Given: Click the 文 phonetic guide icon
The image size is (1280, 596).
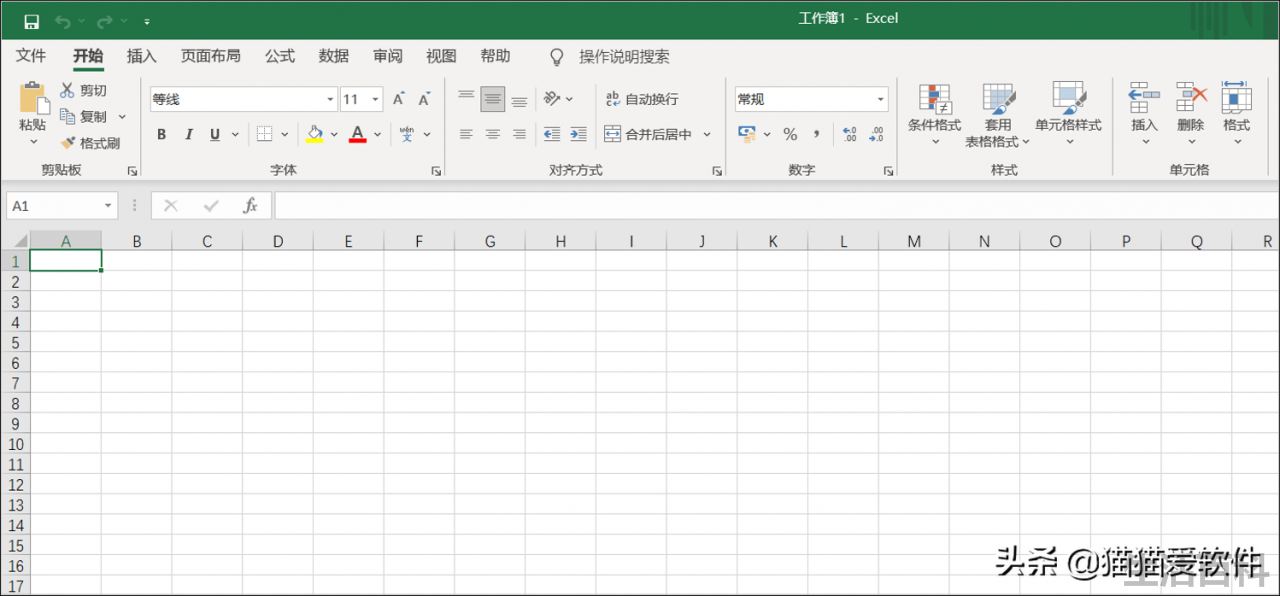Looking at the screenshot, I should (407, 134).
